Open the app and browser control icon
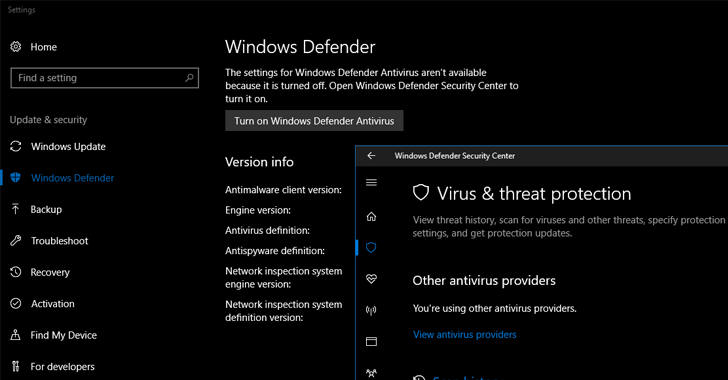 371,341
